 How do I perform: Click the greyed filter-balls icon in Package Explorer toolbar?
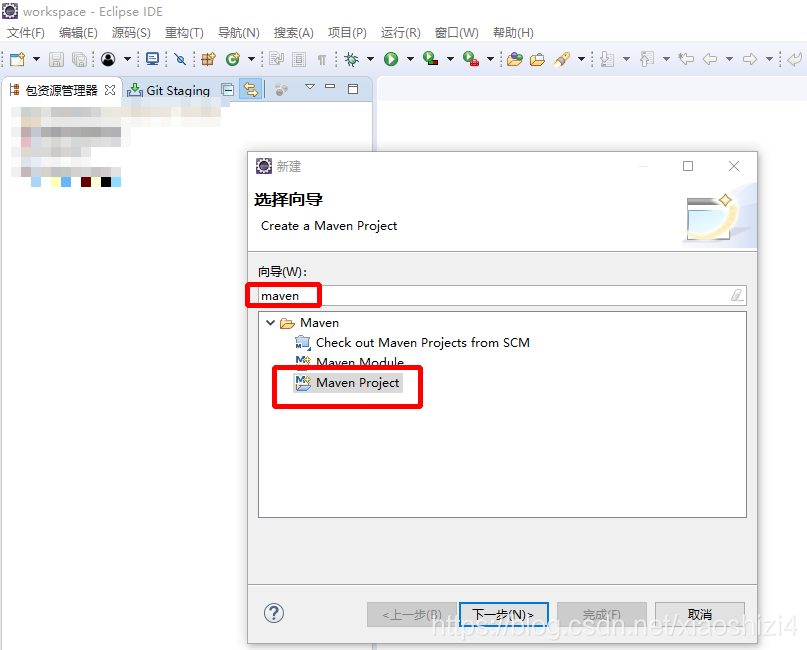click(x=281, y=90)
